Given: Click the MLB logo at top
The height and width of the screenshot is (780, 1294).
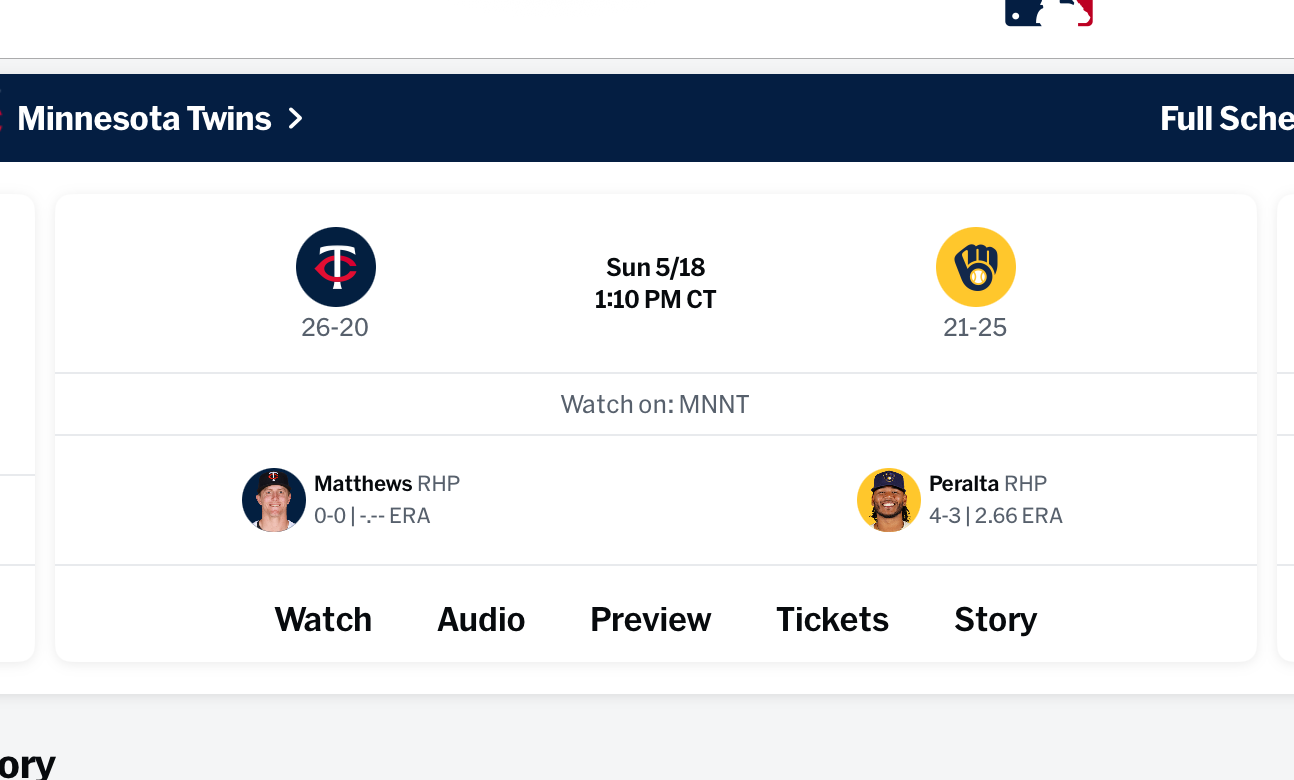Looking at the screenshot, I should tap(1048, 12).
